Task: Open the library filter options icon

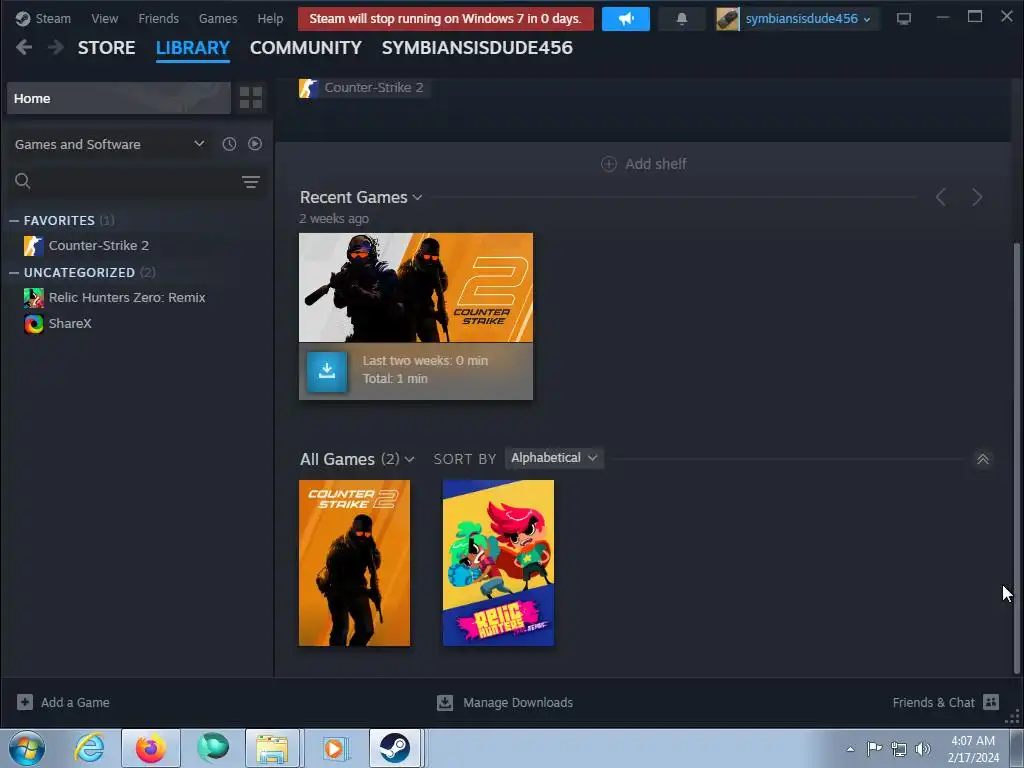Action: point(251,182)
